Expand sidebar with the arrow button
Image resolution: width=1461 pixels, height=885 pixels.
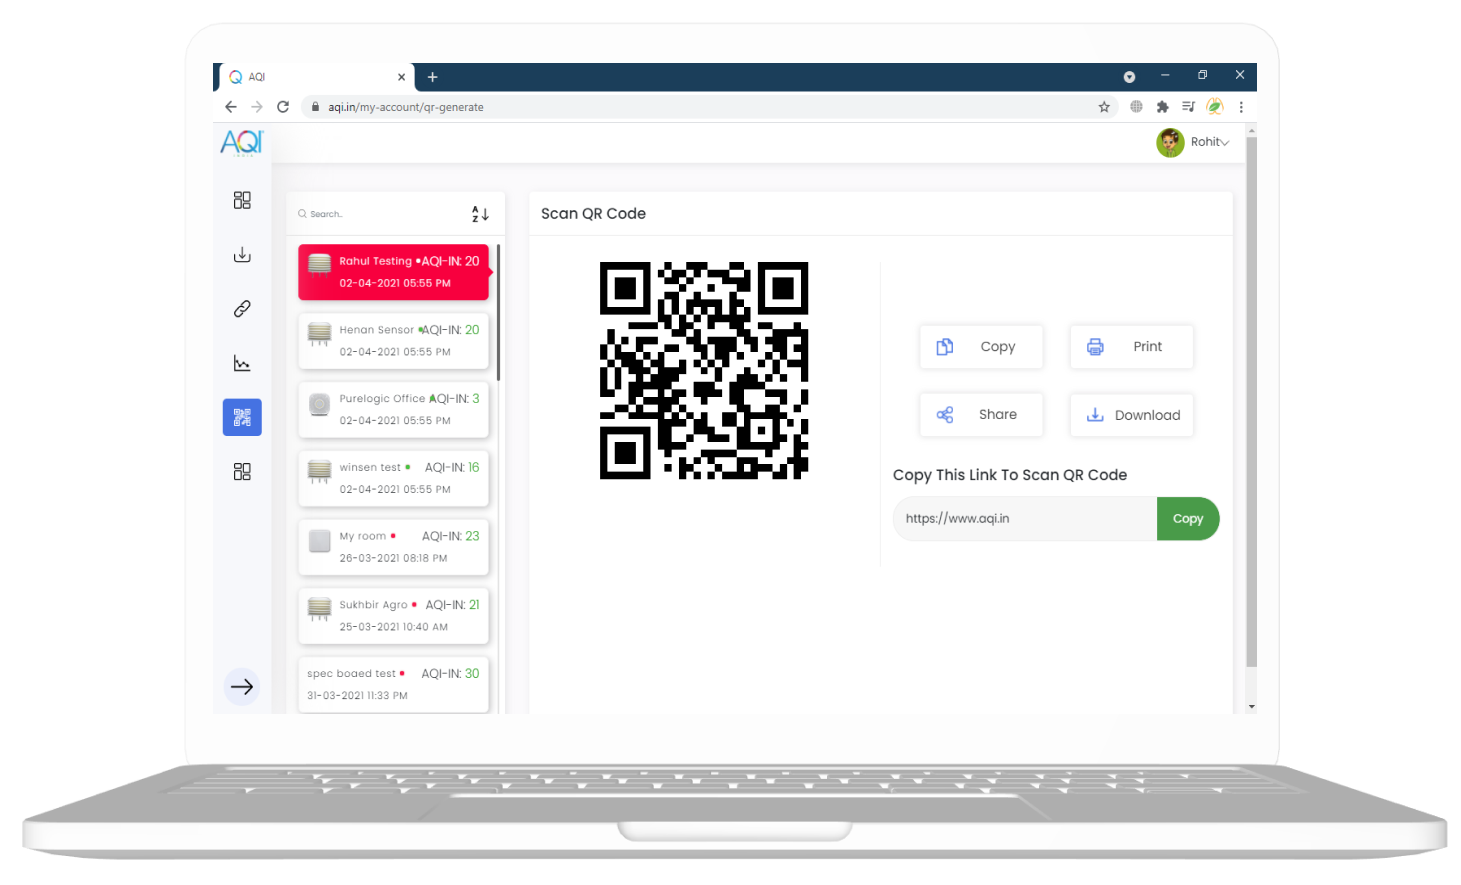242,687
